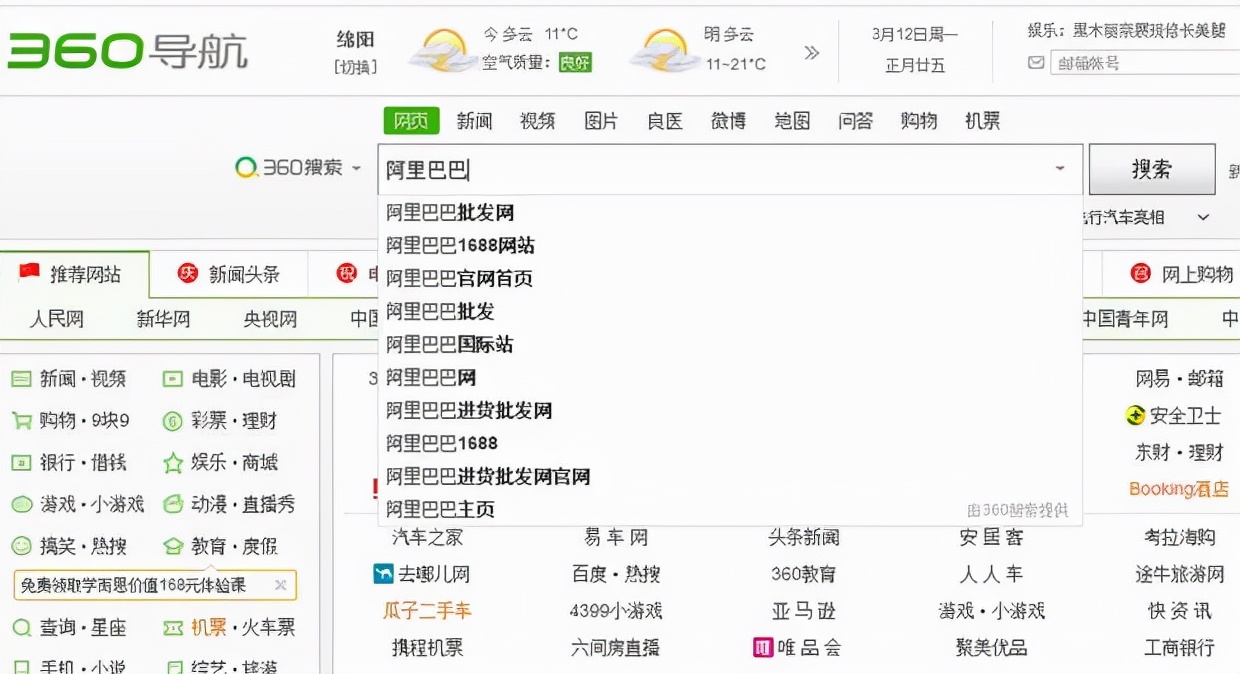The image size is (1240, 674).
Task: Click the 切换 city switch link
Action: (357, 68)
